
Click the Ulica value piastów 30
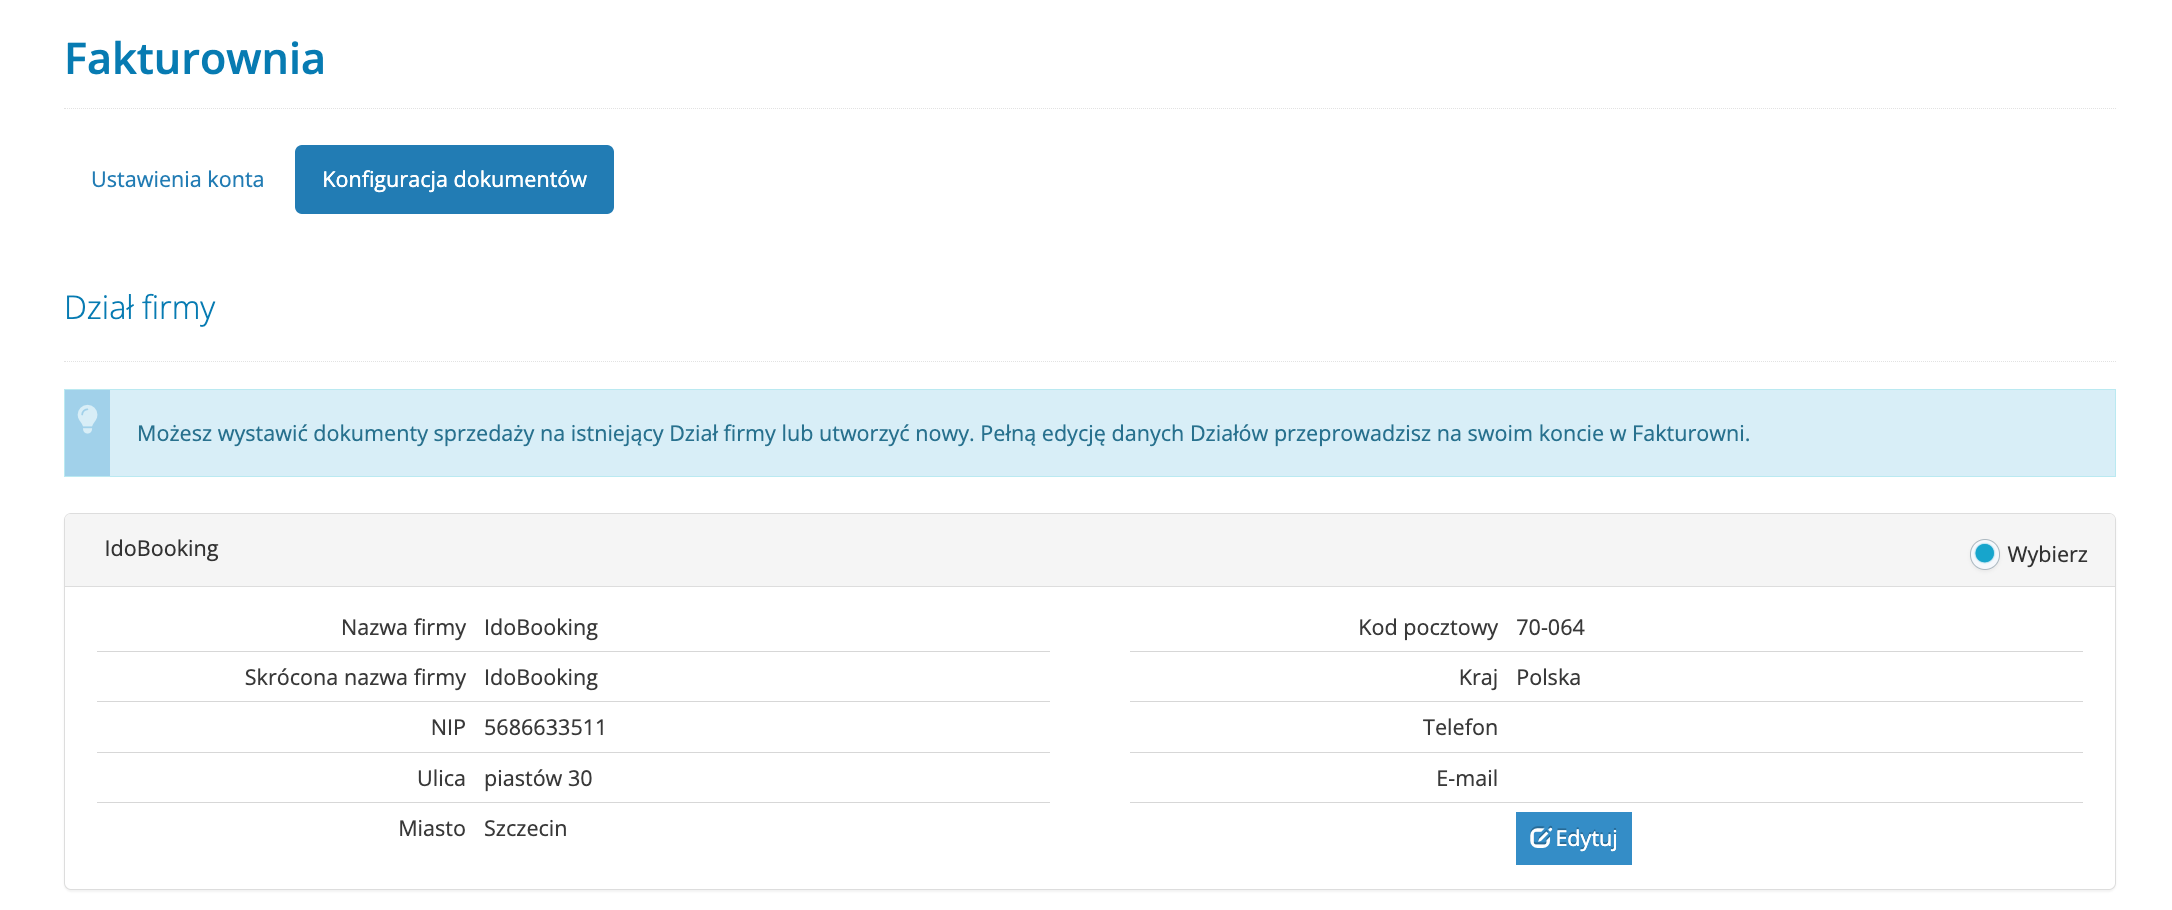point(538,779)
